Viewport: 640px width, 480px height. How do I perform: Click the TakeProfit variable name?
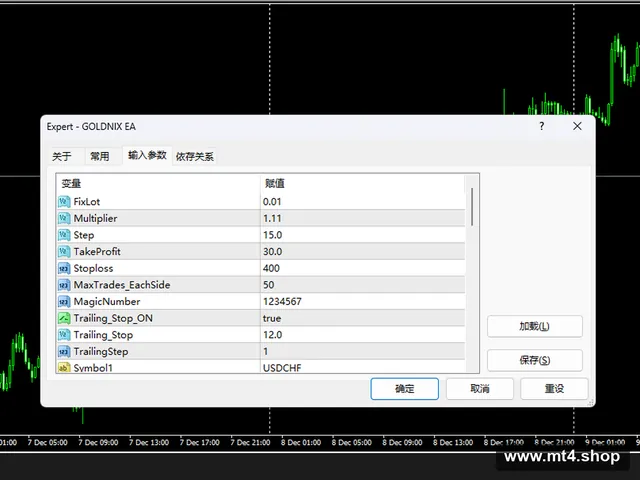click(x=97, y=251)
